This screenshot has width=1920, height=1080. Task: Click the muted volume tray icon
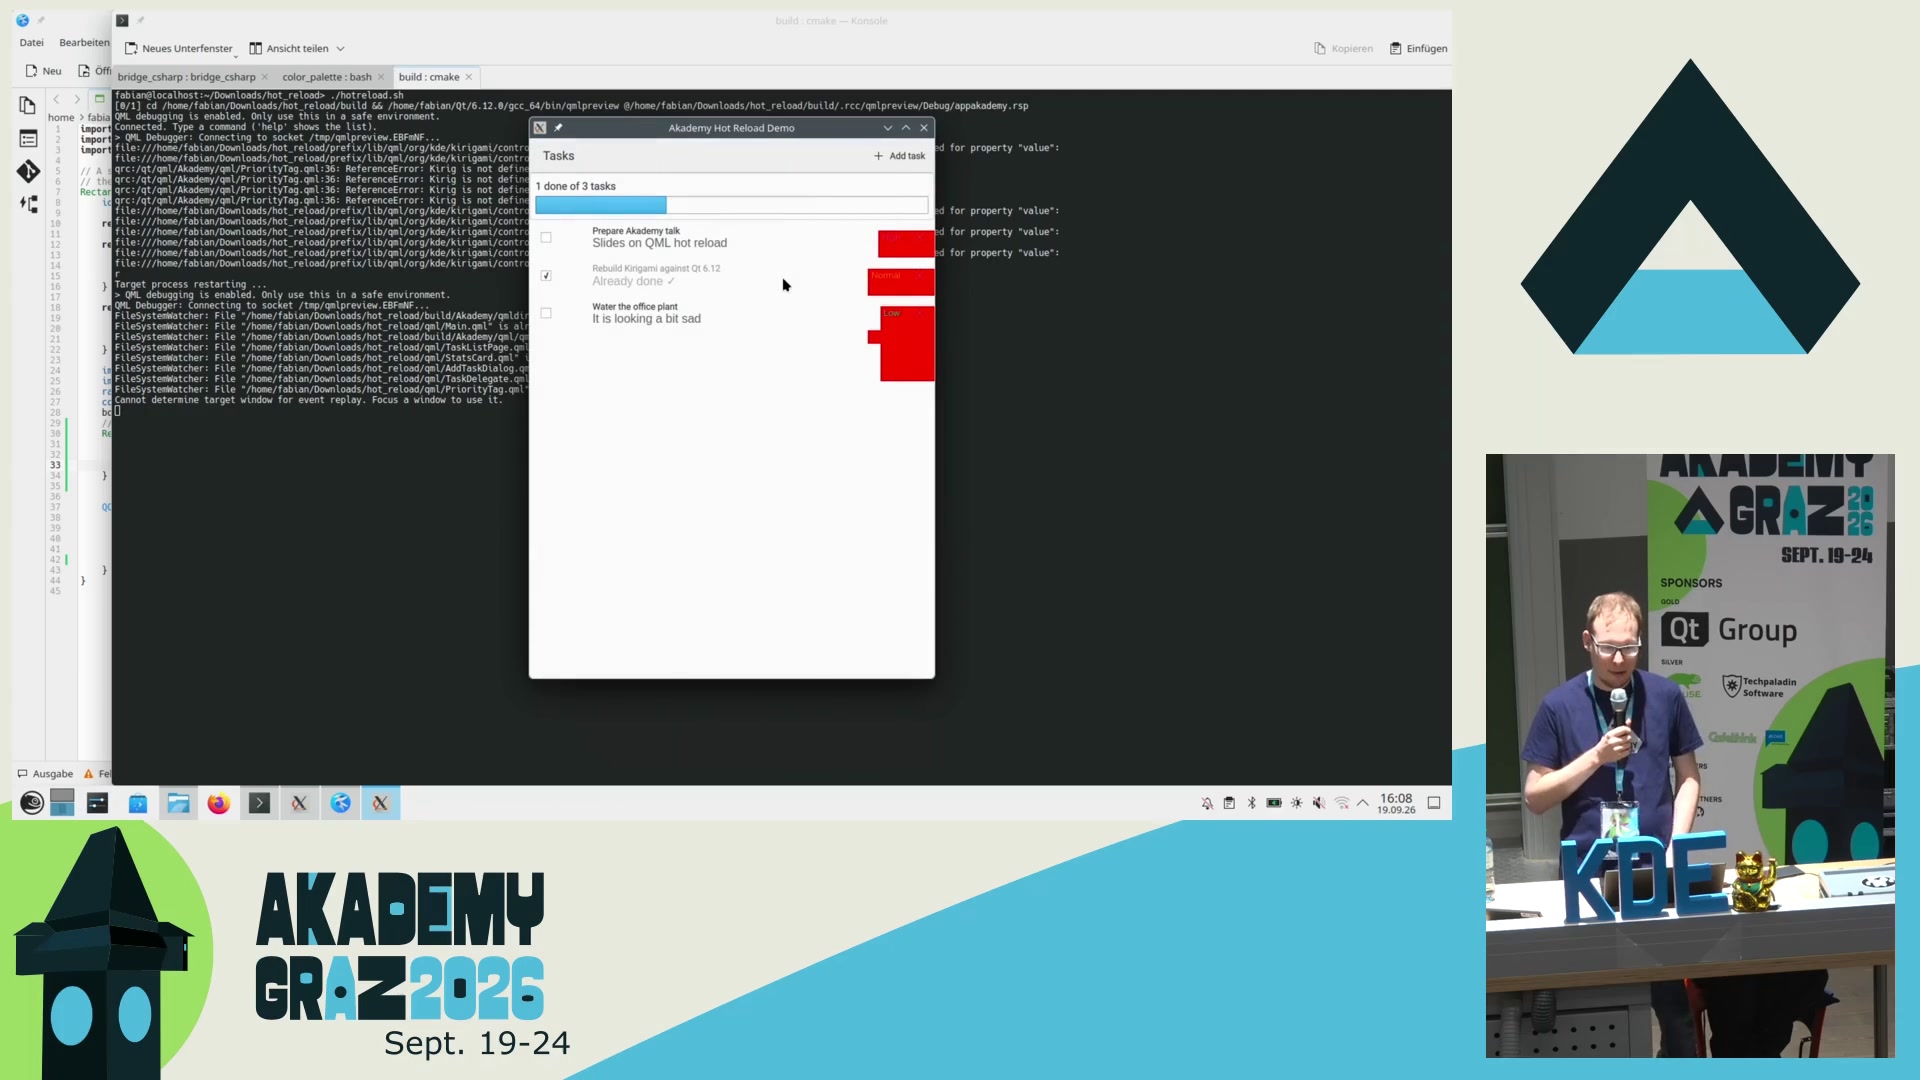tap(1319, 803)
